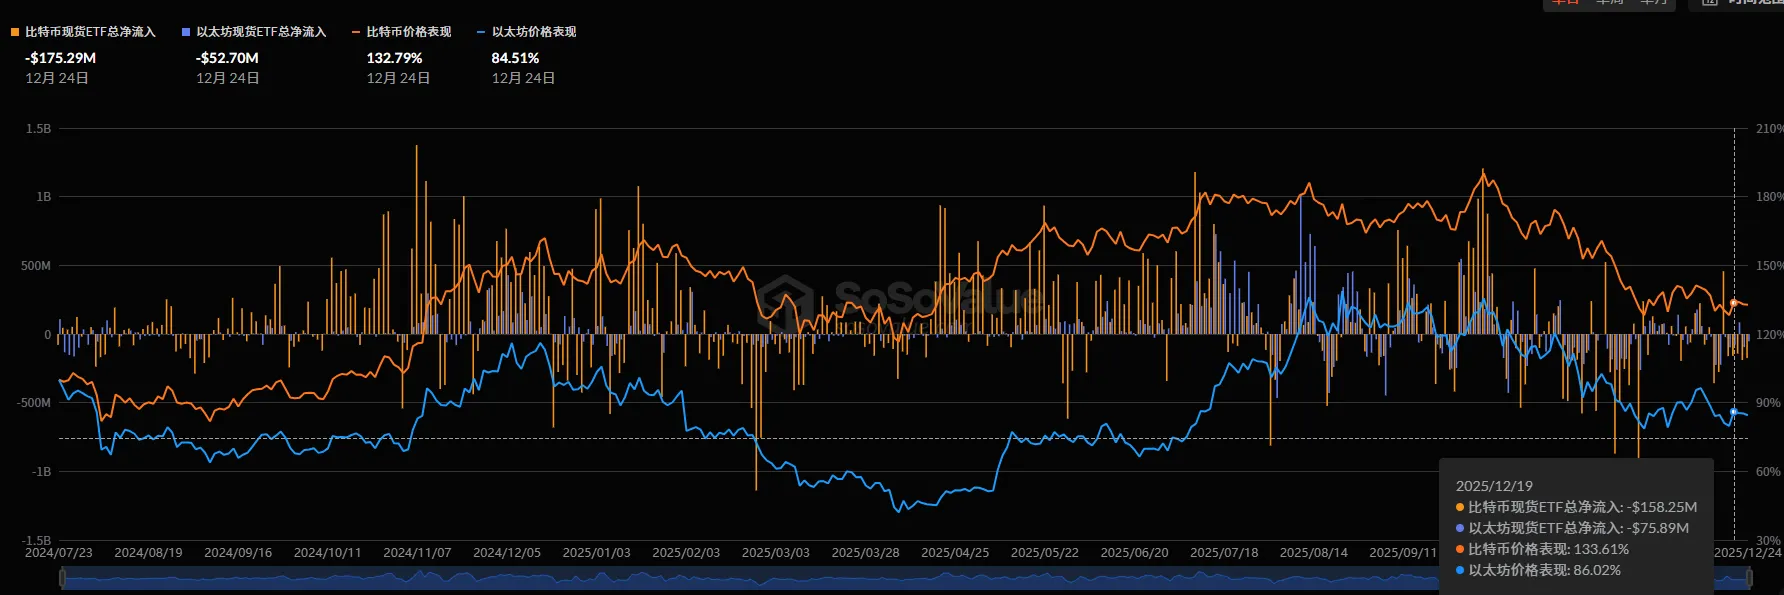
Task: Click the -$175.29M net inflow value
Action: point(61,58)
